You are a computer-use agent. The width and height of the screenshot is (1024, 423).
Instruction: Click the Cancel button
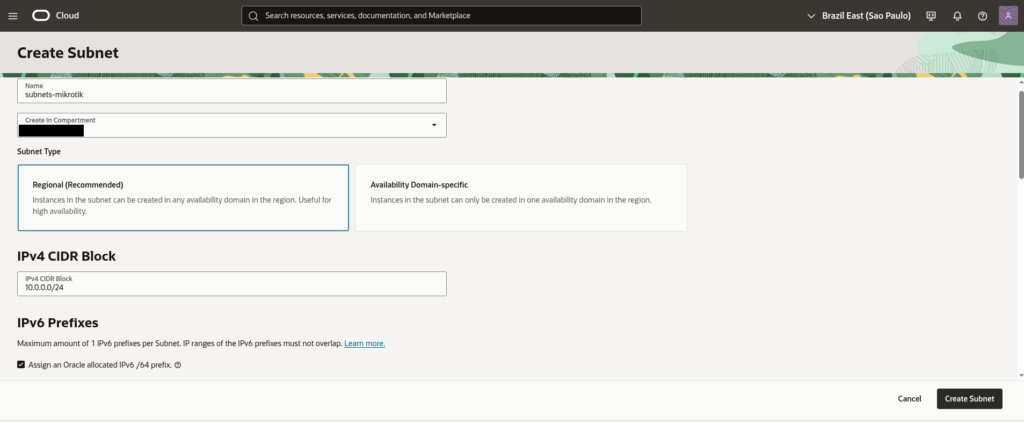(x=909, y=398)
